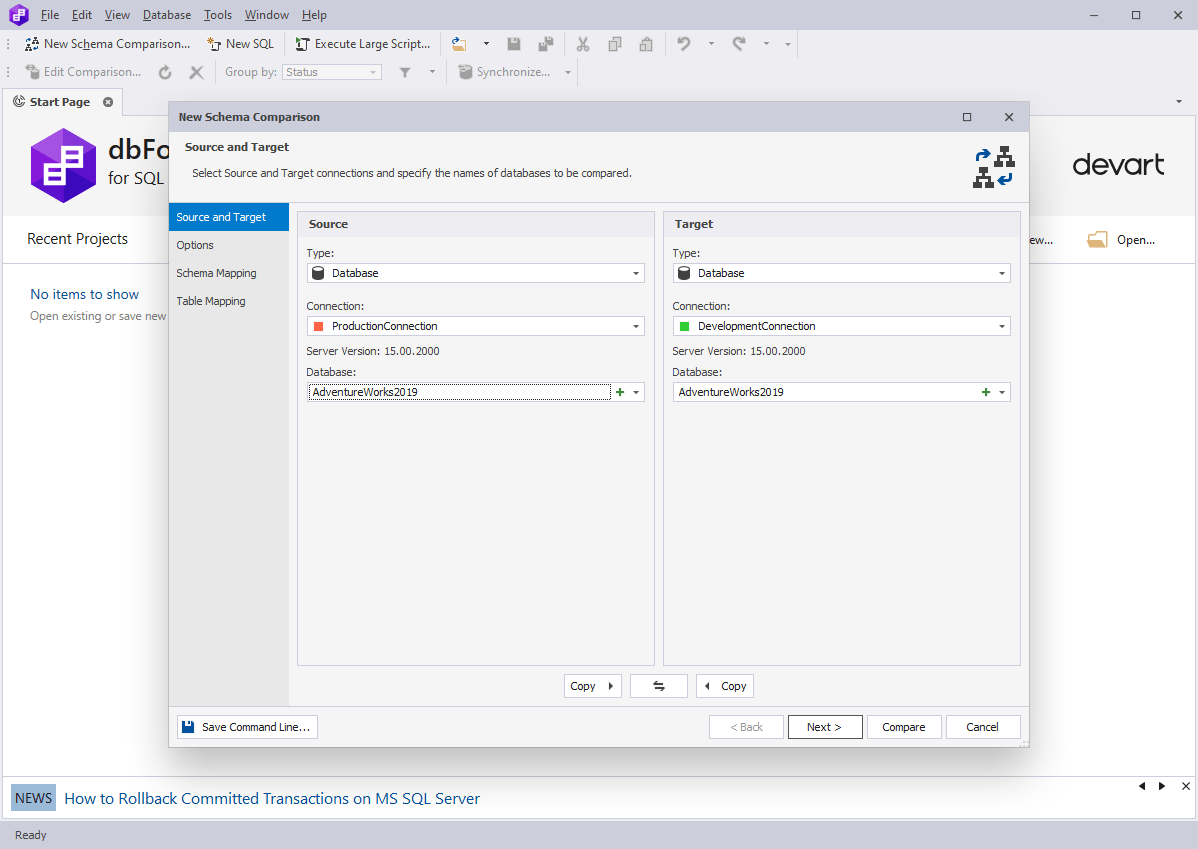Click the Redo arrow icon

click(739, 44)
